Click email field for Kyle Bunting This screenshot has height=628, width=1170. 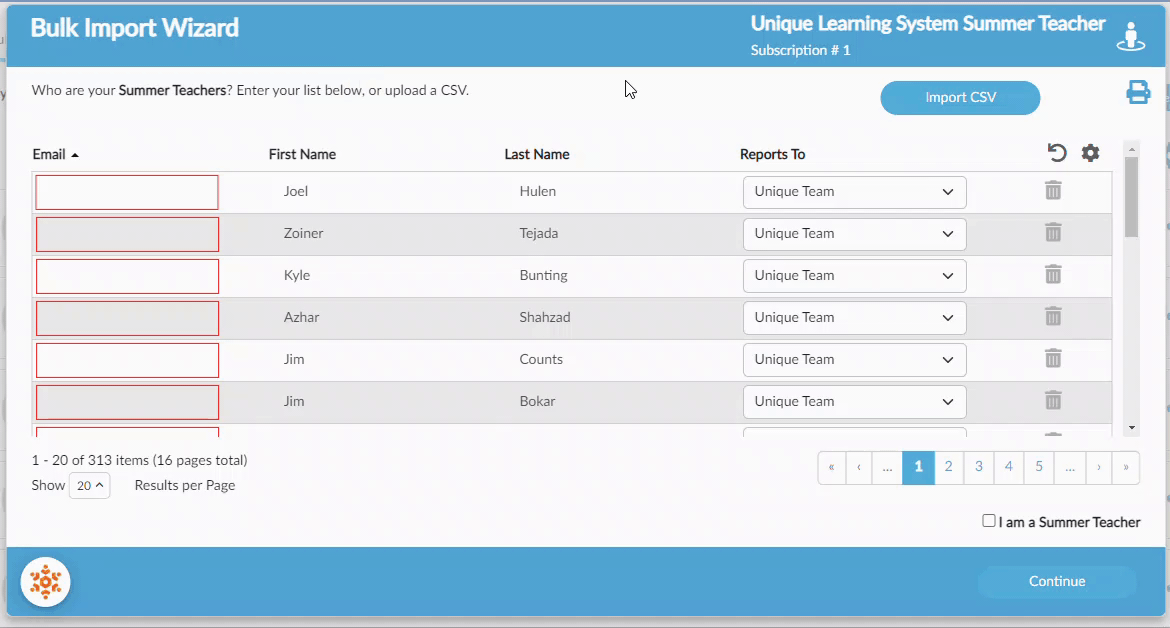click(x=127, y=276)
